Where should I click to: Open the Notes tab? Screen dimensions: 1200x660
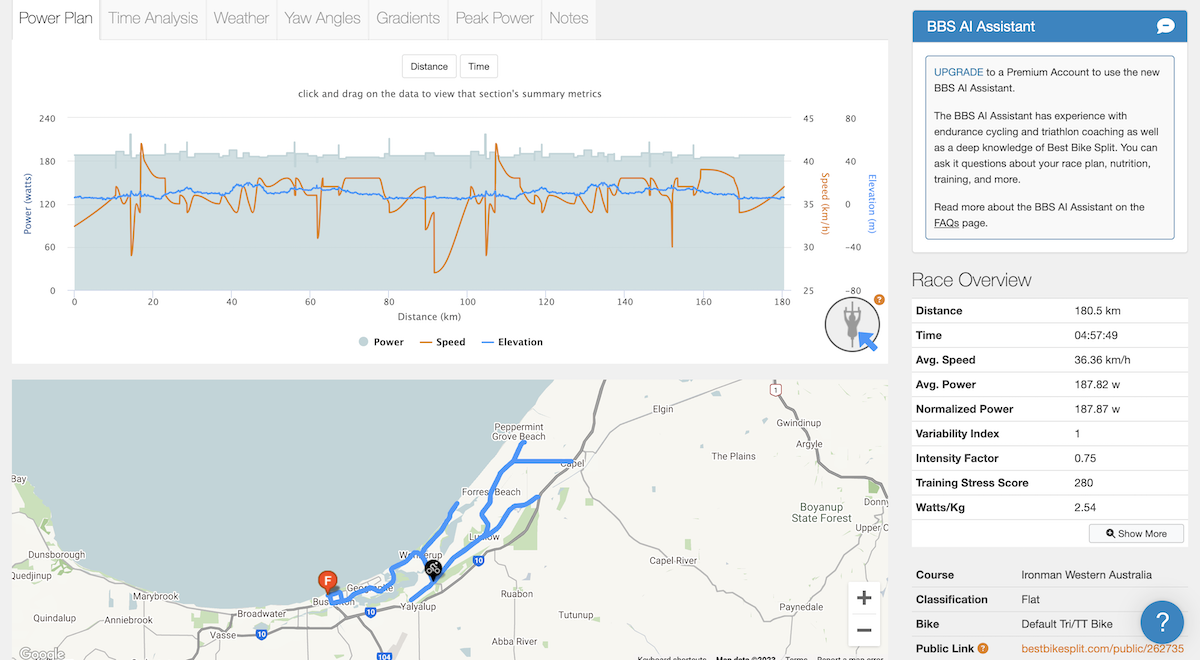pos(569,18)
